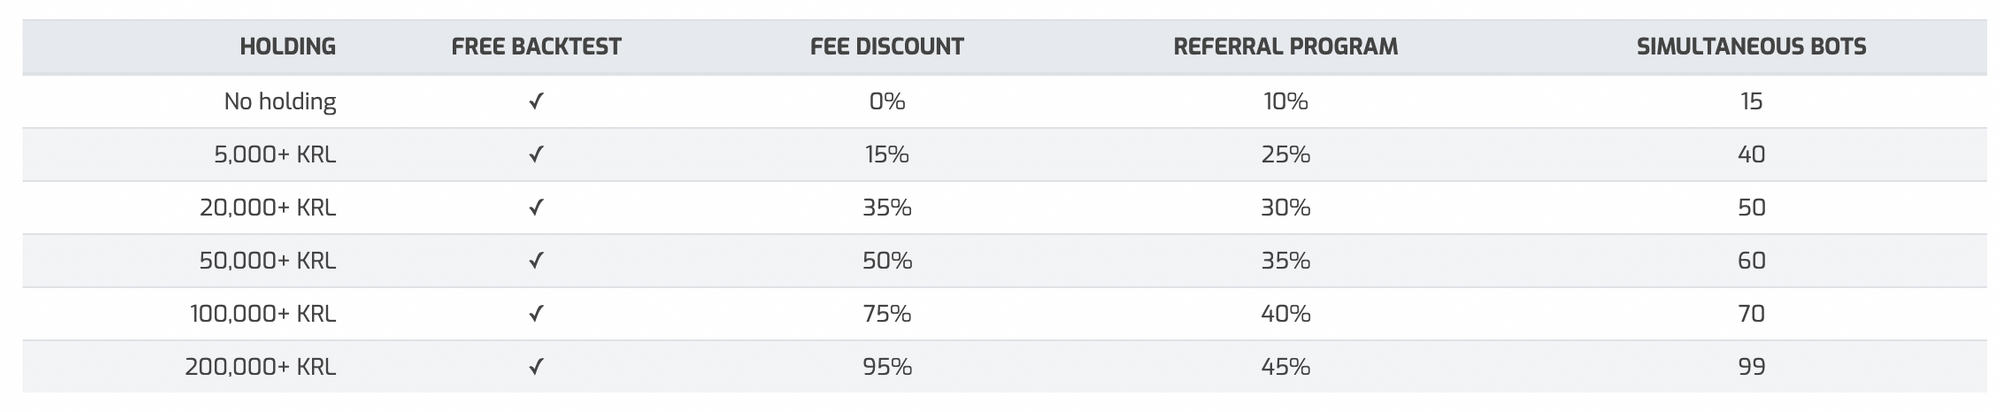Select the FREE BACKTEST column header
Screen dimensions: 2000x412
pyautogui.click(x=536, y=46)
